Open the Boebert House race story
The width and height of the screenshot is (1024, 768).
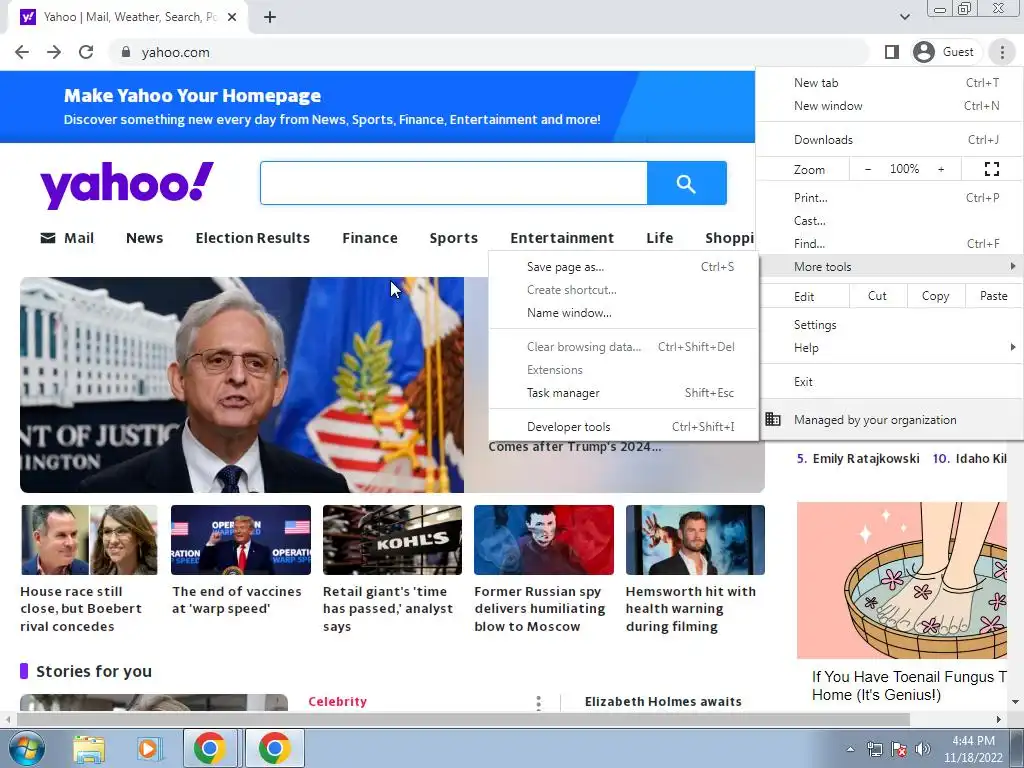point(89,569)
